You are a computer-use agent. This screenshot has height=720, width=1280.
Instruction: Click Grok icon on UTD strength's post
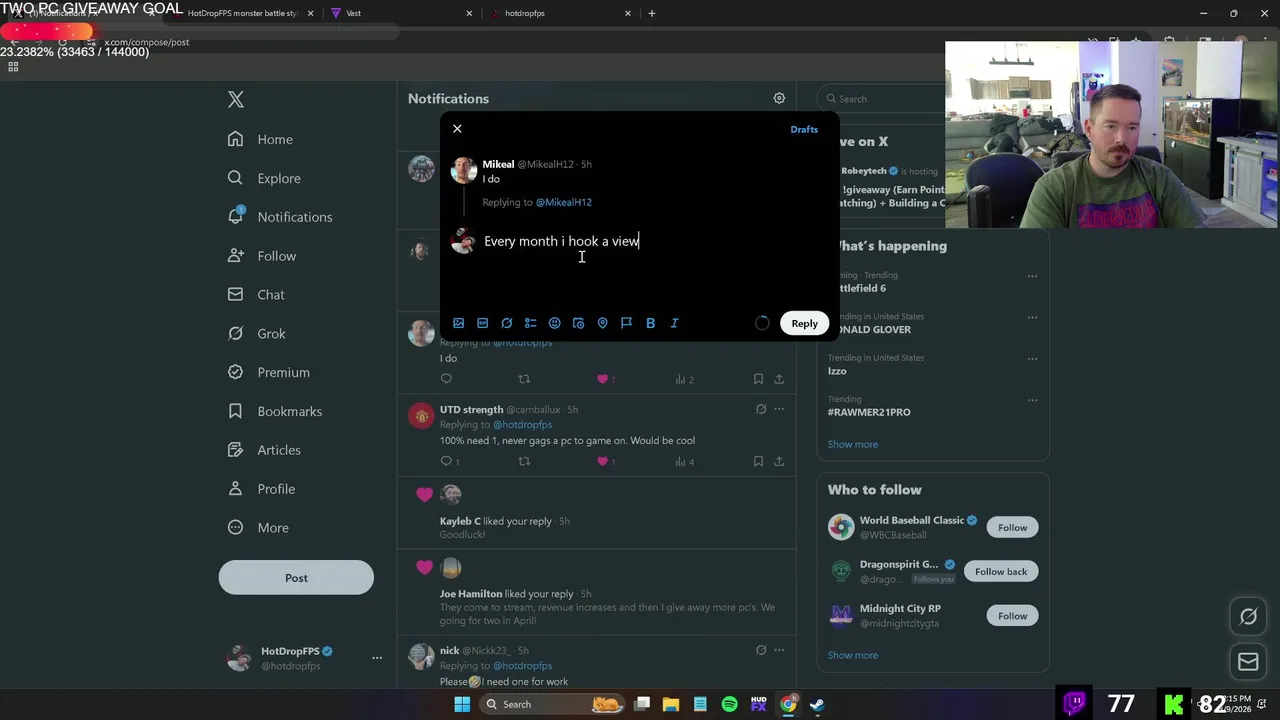761,409
